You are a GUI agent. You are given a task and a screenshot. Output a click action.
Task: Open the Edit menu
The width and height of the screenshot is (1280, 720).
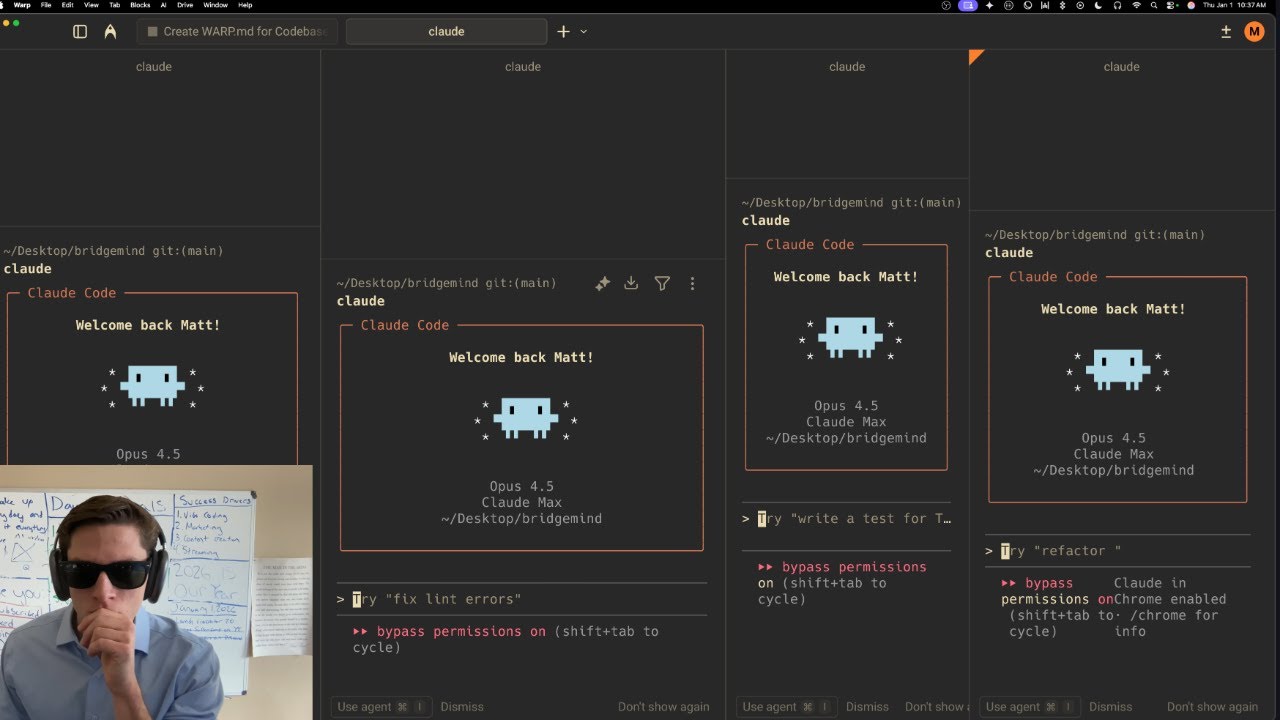tap(68, 5)
